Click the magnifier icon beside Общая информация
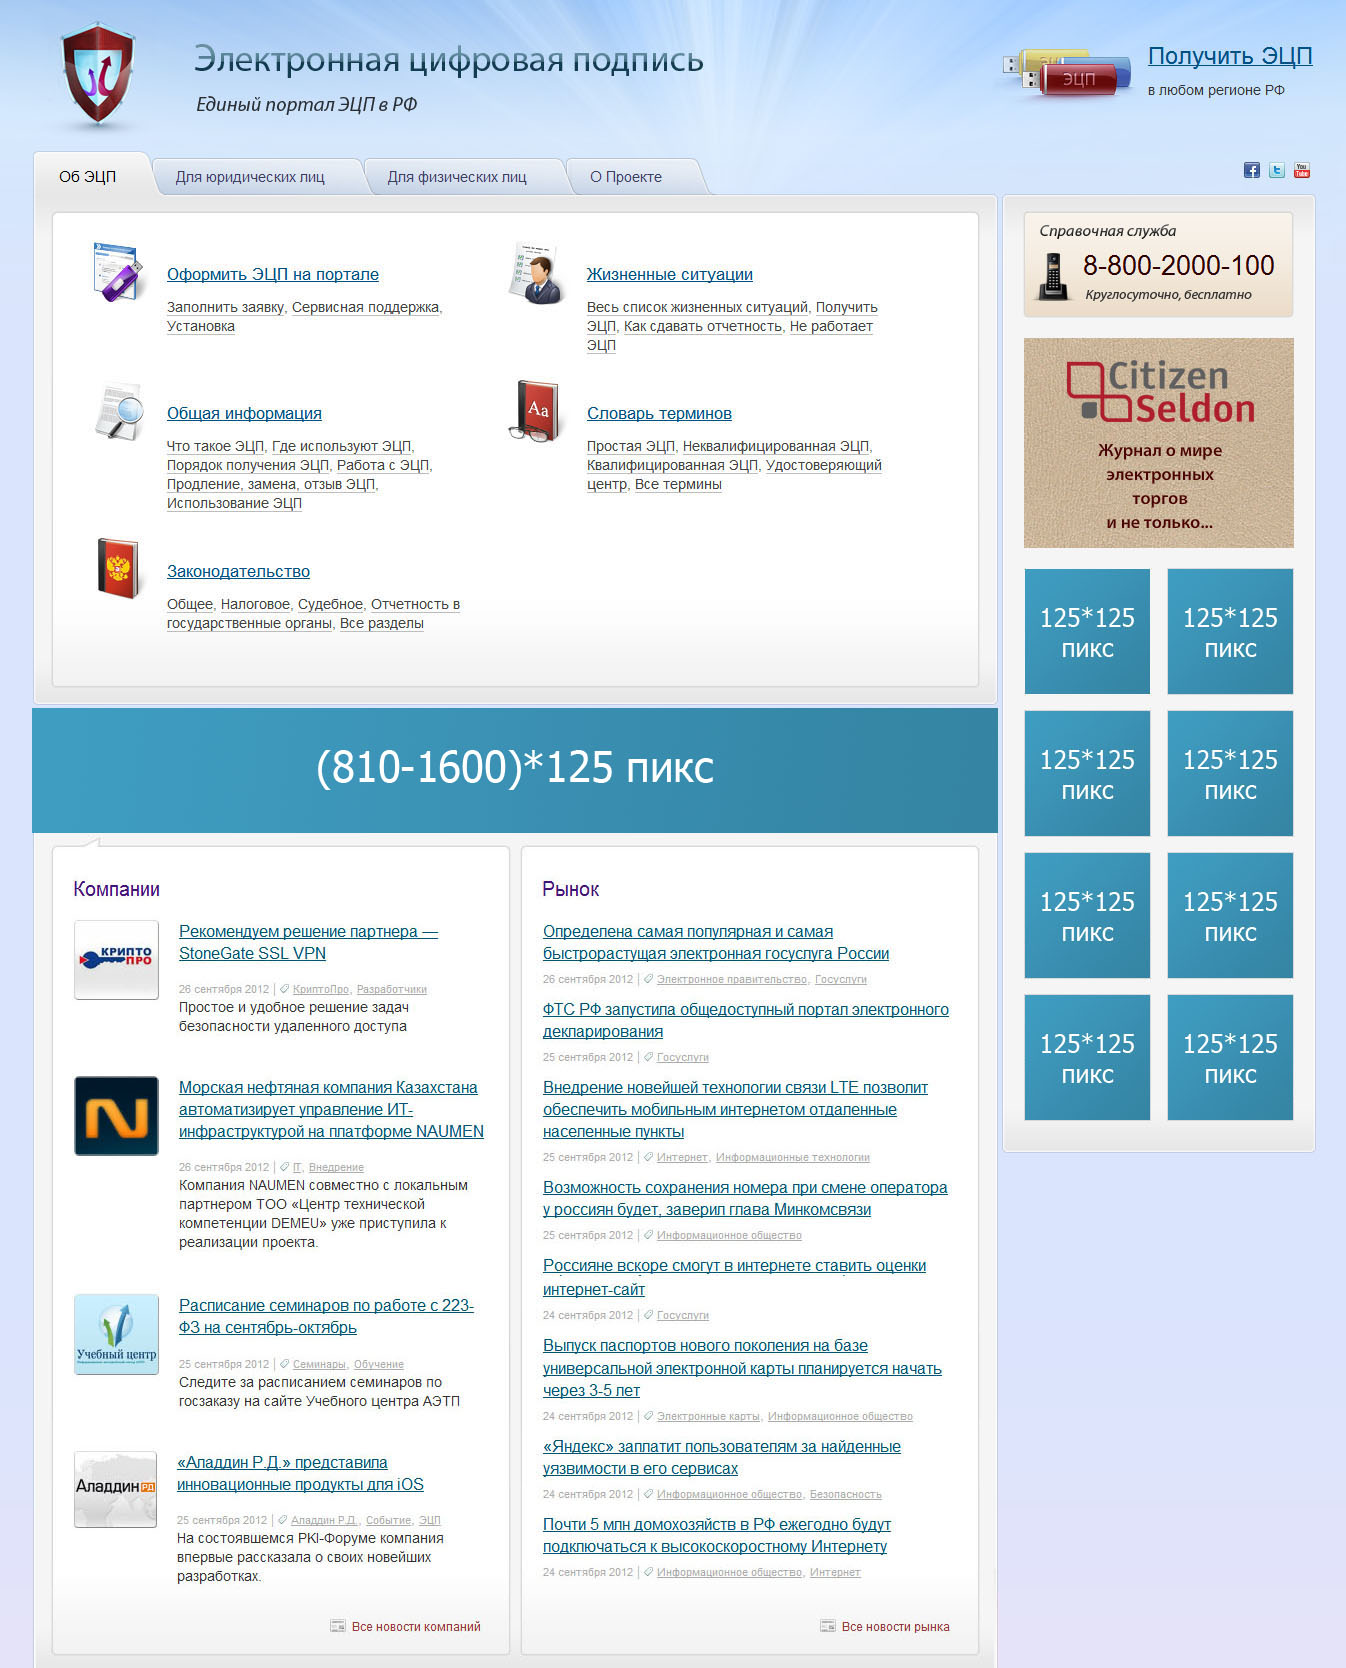Screen dimensions: 1346x1668 click(119, 411)
